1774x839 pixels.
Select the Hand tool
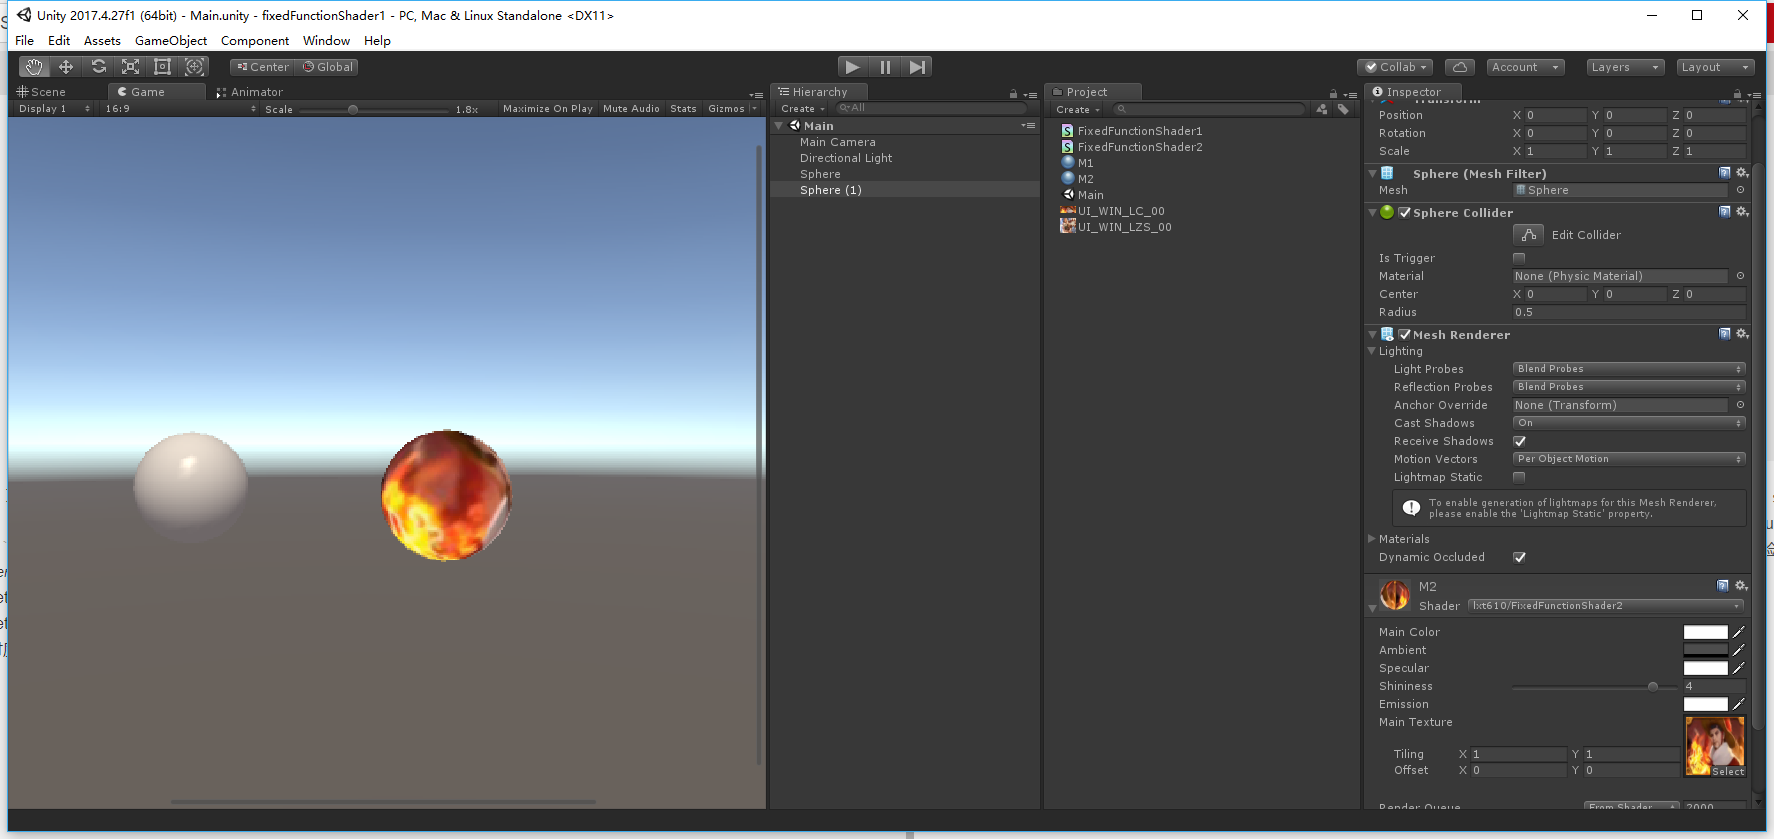(34, 67)
